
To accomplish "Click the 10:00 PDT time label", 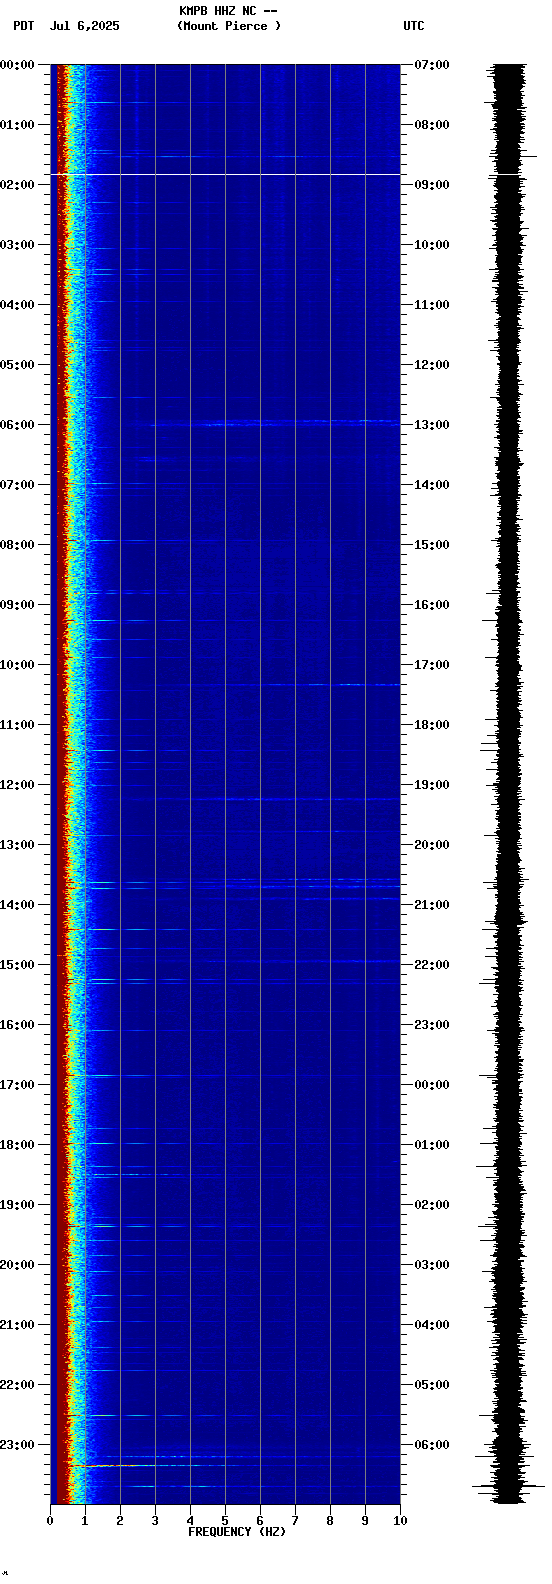I will pyautogui.click(x=17, y=665).
